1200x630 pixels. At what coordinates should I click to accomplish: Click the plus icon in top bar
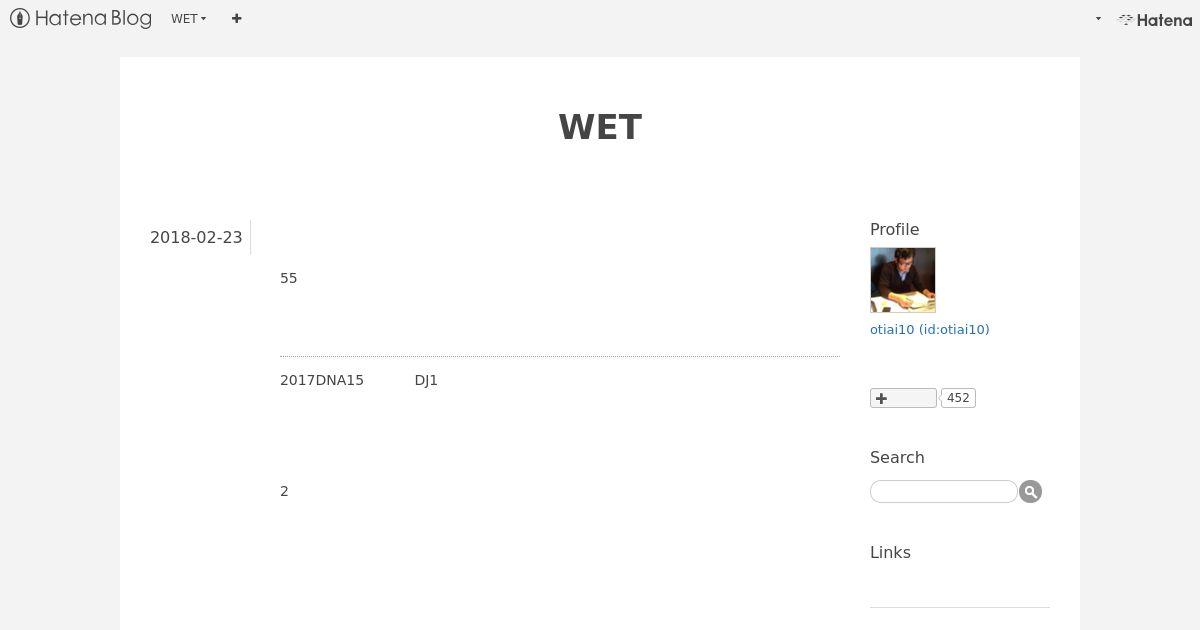coord(236,18)
